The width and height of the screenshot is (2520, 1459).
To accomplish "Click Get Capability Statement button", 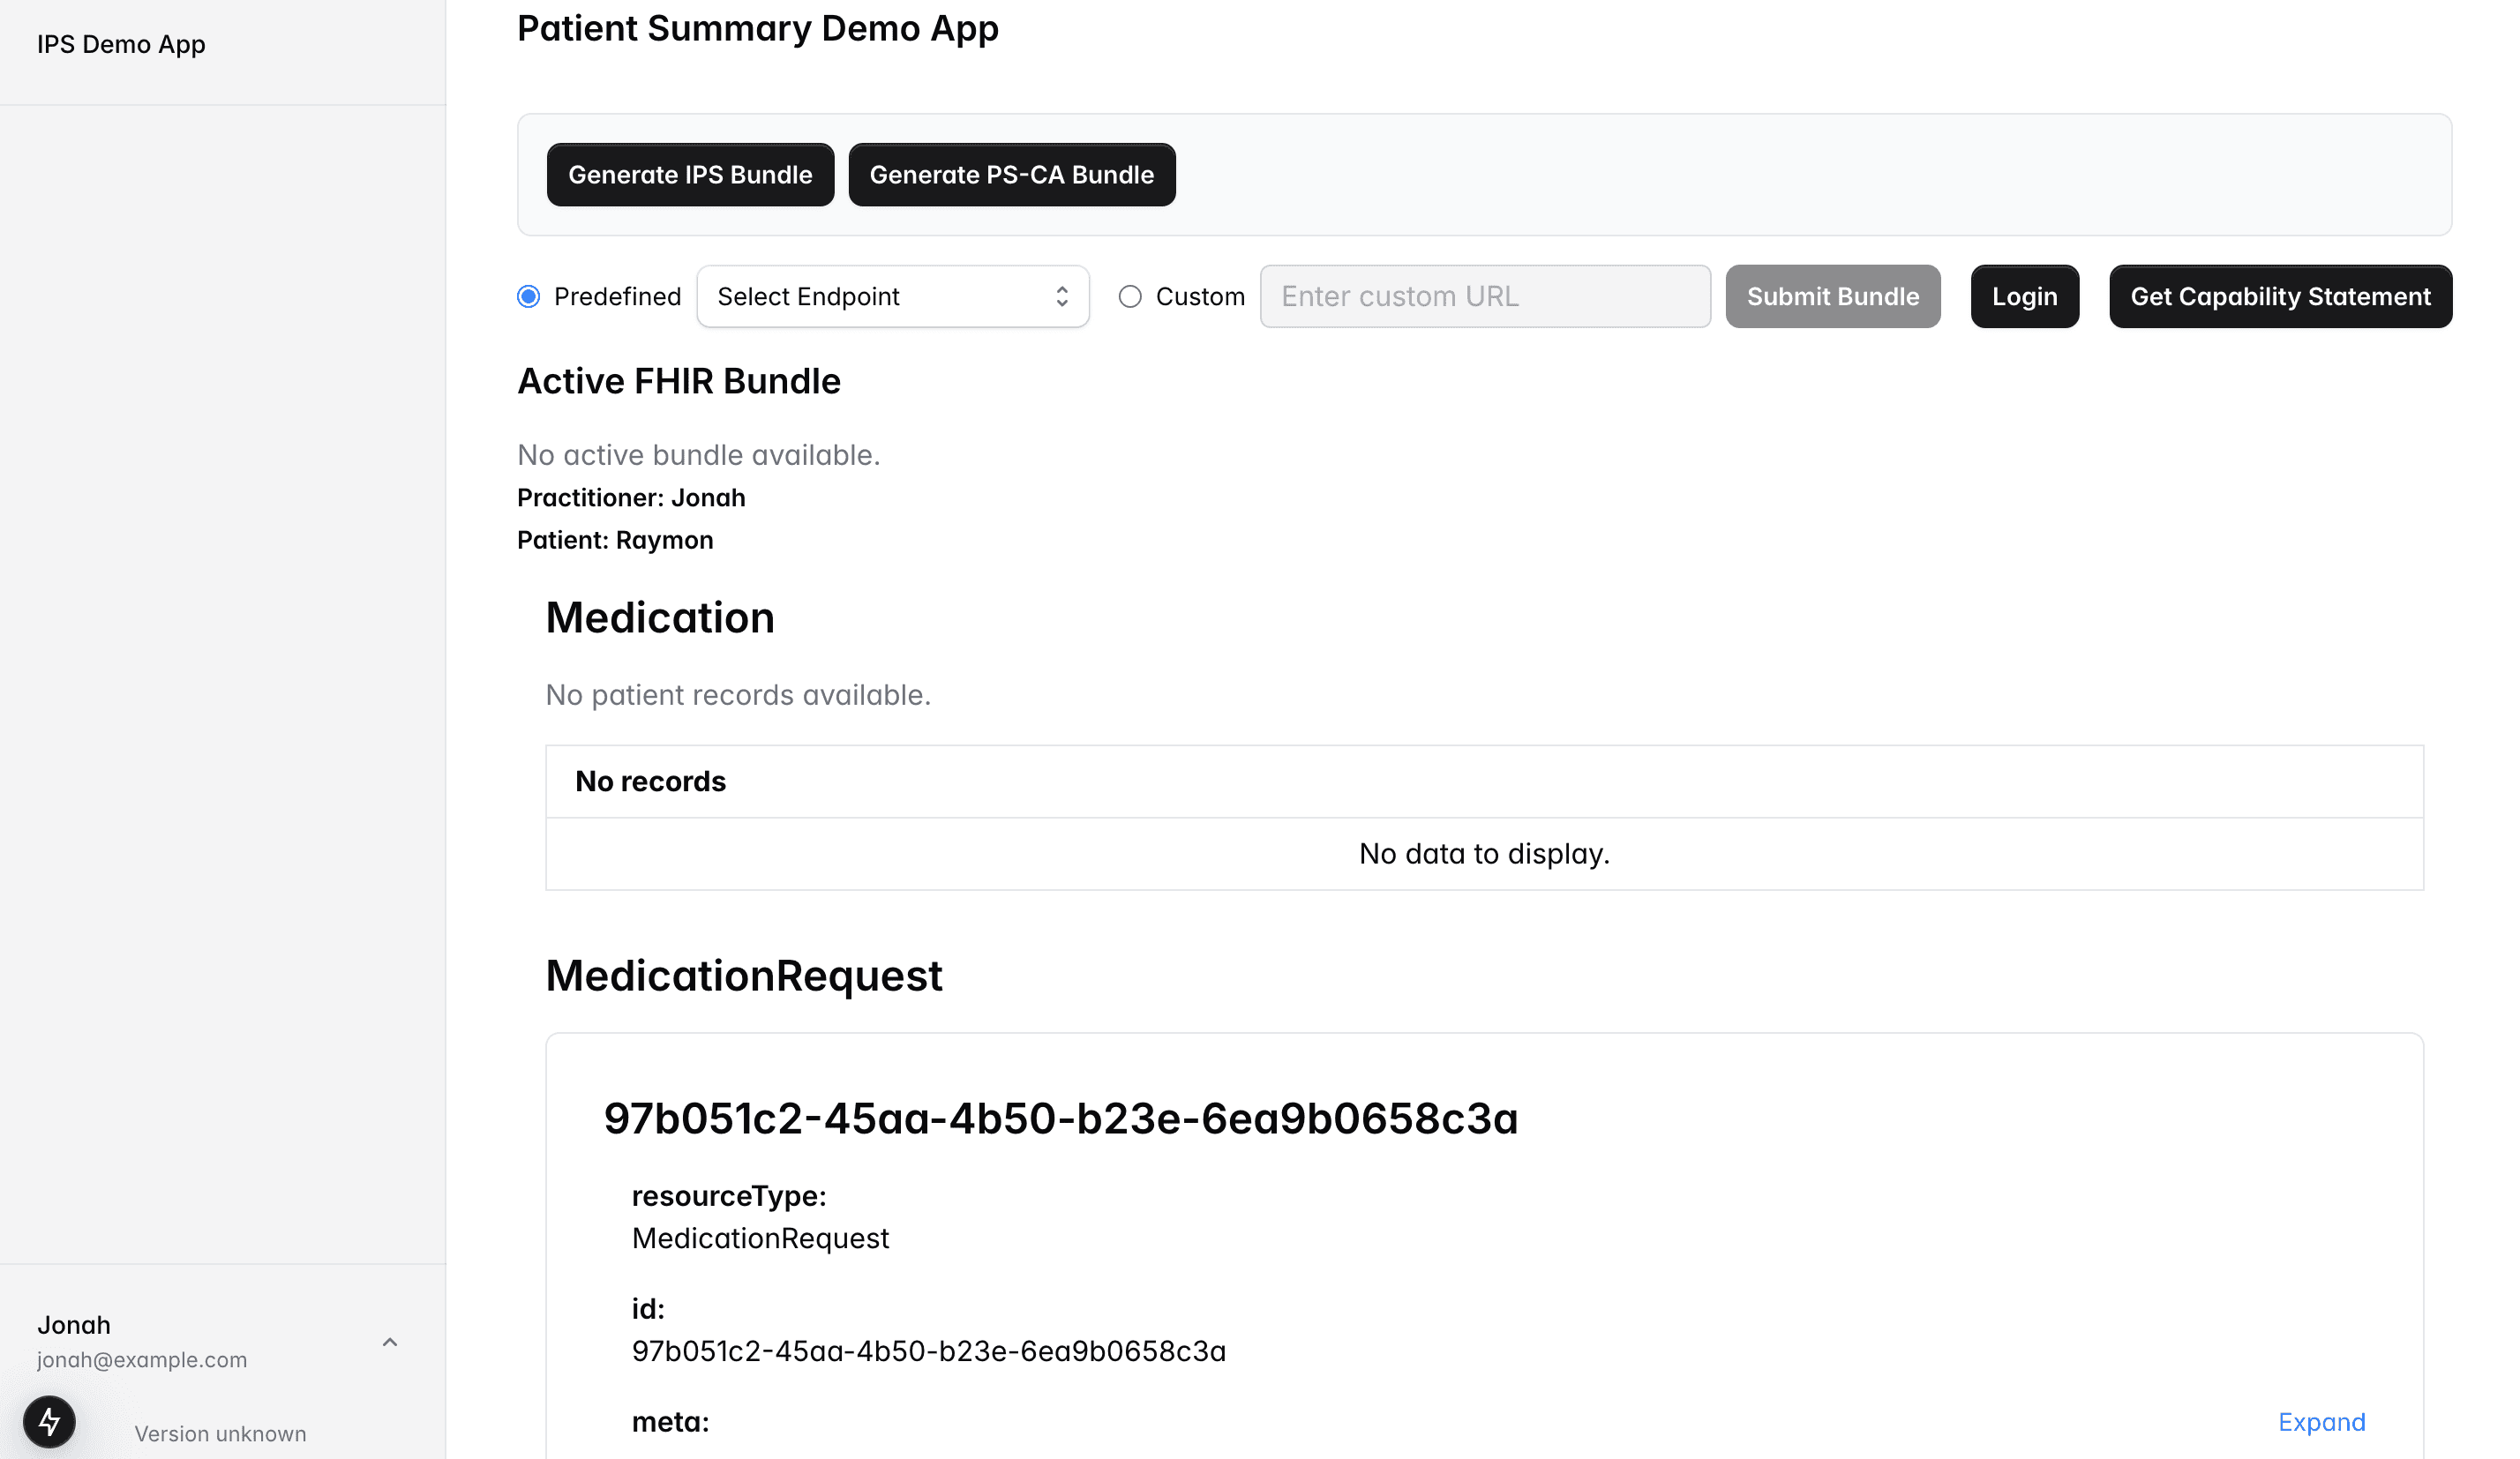I will pyautogui.click(x=2279, y=297).
